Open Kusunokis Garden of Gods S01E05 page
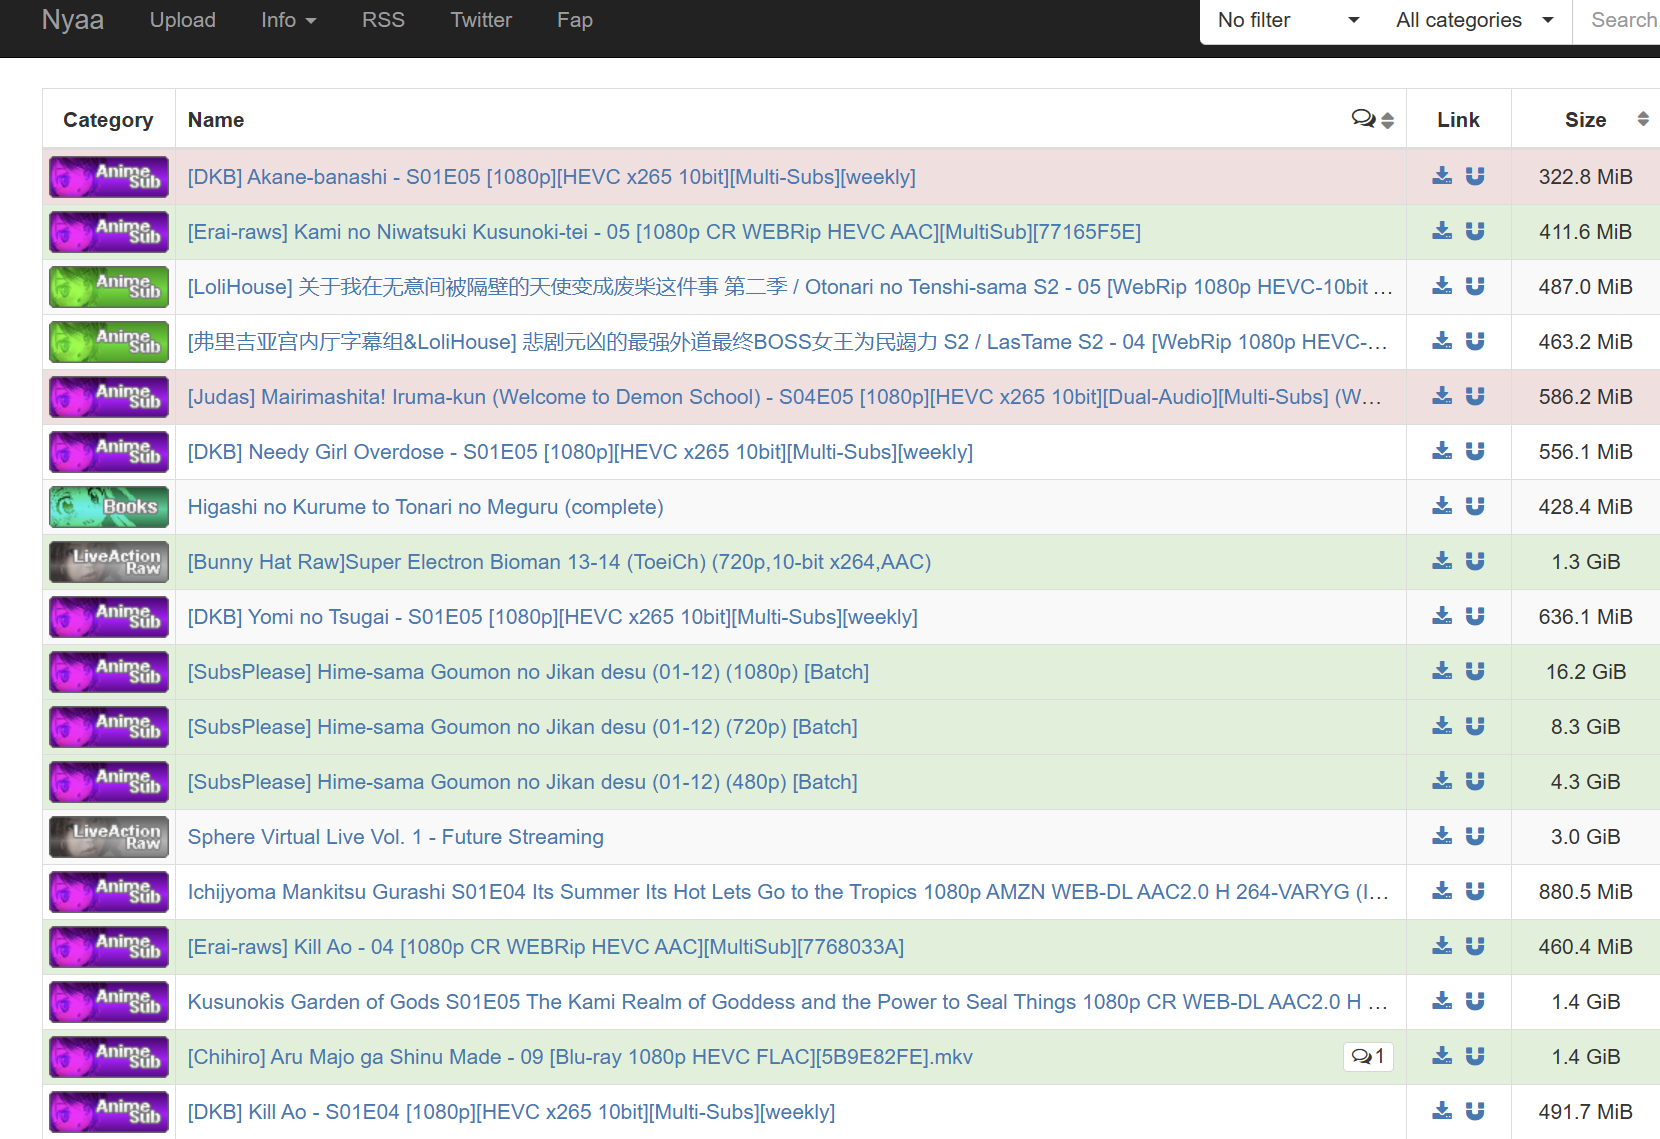The width and height of the screenshot is (1660, 1139). [x=788, y=1002]
